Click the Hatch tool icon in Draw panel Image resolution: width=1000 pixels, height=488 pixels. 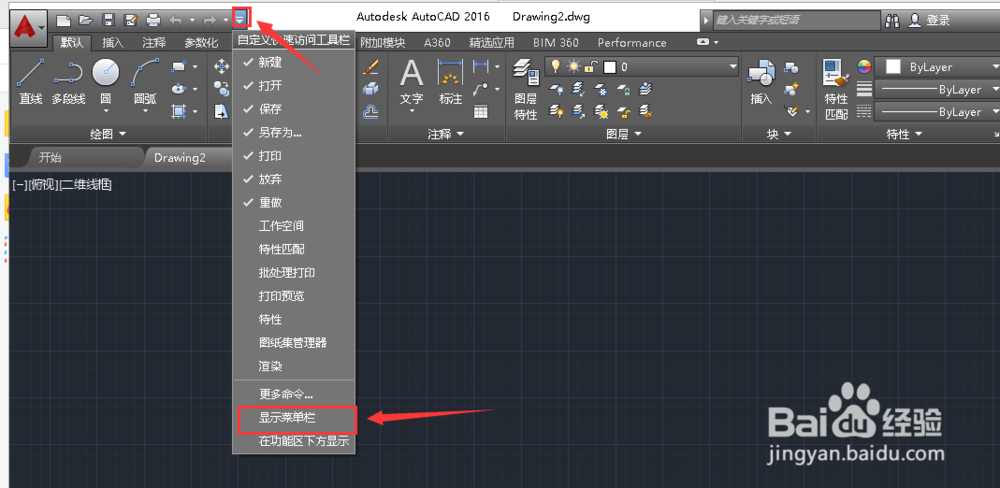179,111
